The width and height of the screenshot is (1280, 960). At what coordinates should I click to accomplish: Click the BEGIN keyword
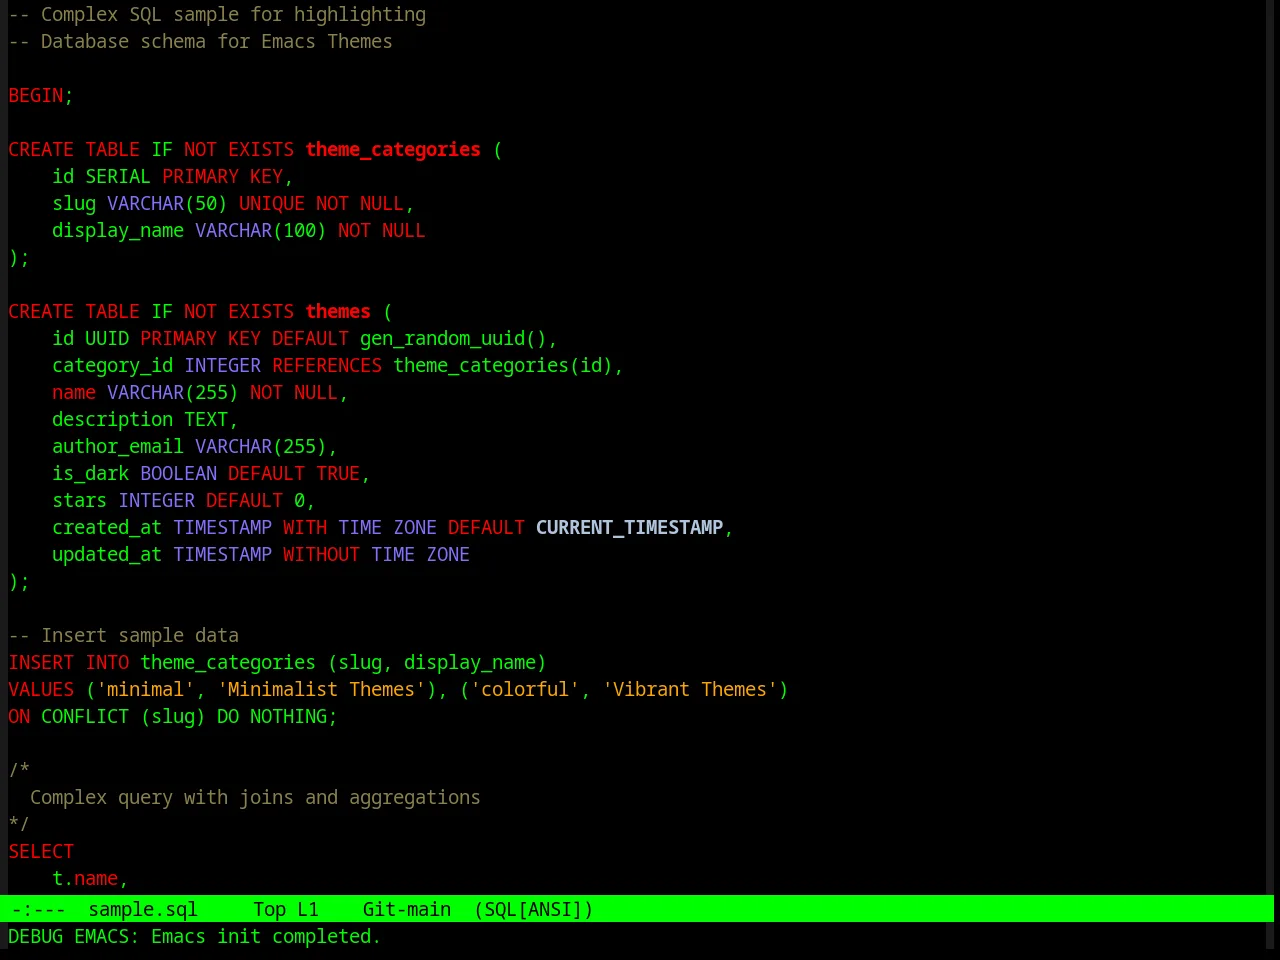[36, 95]
